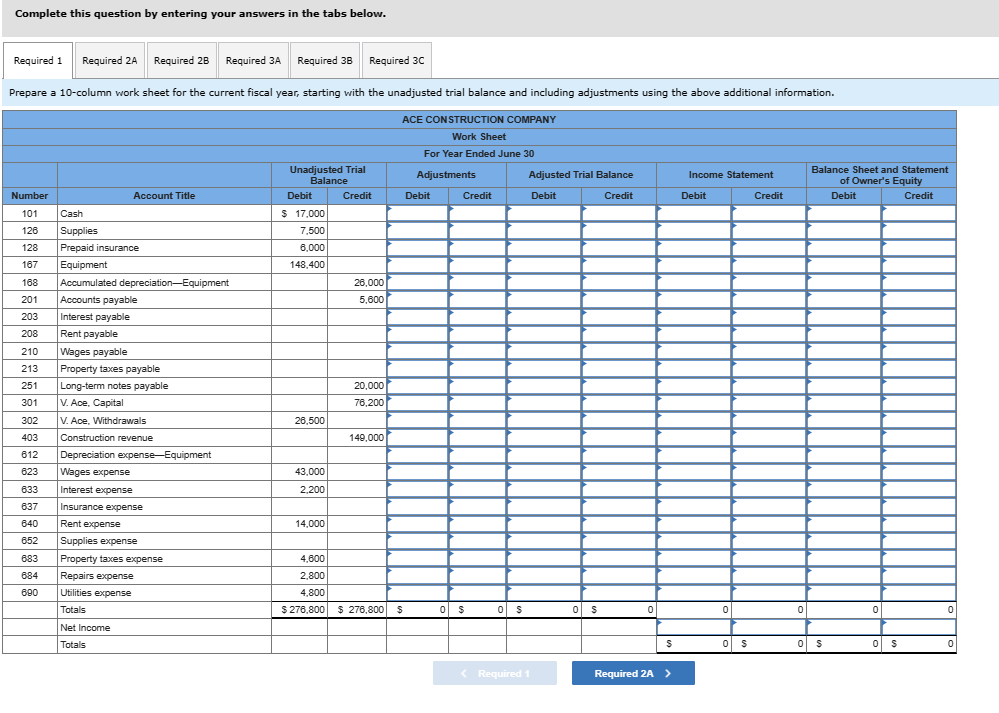Image resolution: width=999 pixels, height=713 pixels.
Task: Click V. Ace, Capital Balance Sheet Credit cell
Action: [919, 403]
